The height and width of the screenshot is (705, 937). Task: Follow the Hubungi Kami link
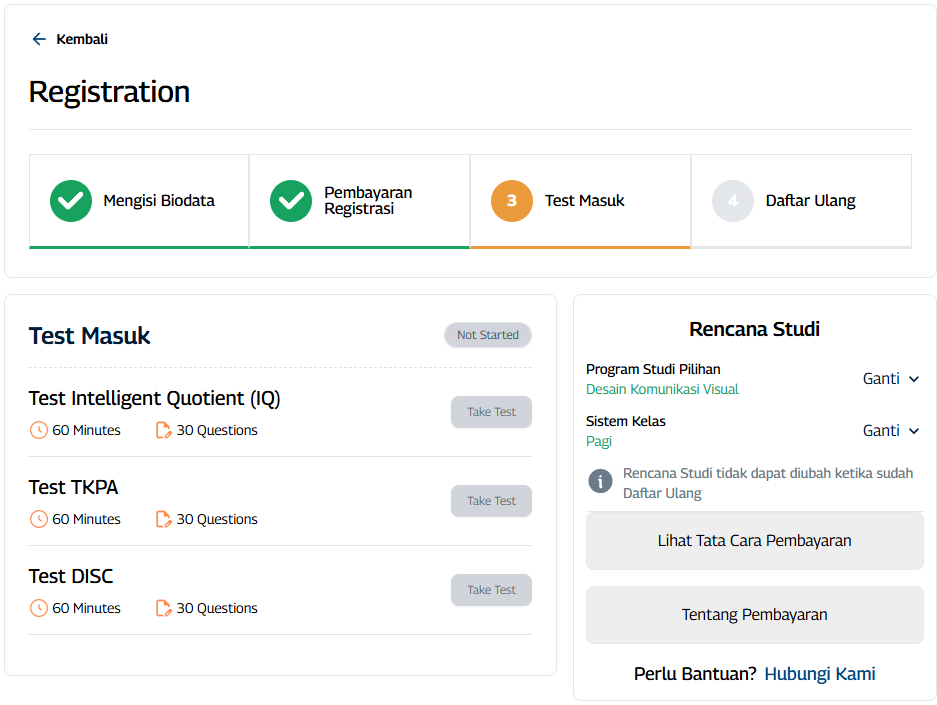pos(819,674)
